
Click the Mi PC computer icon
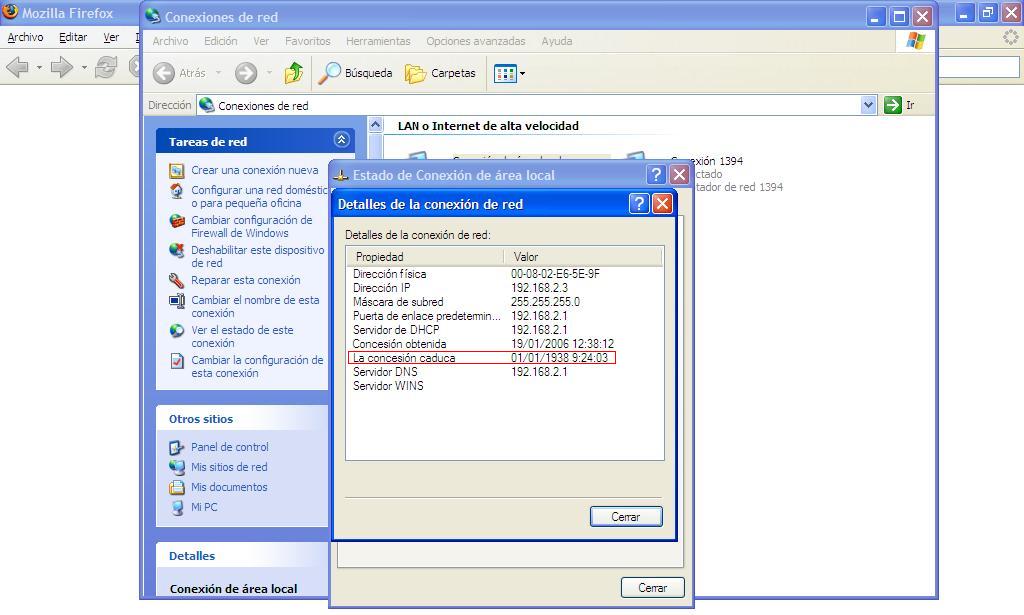[177, 507]
